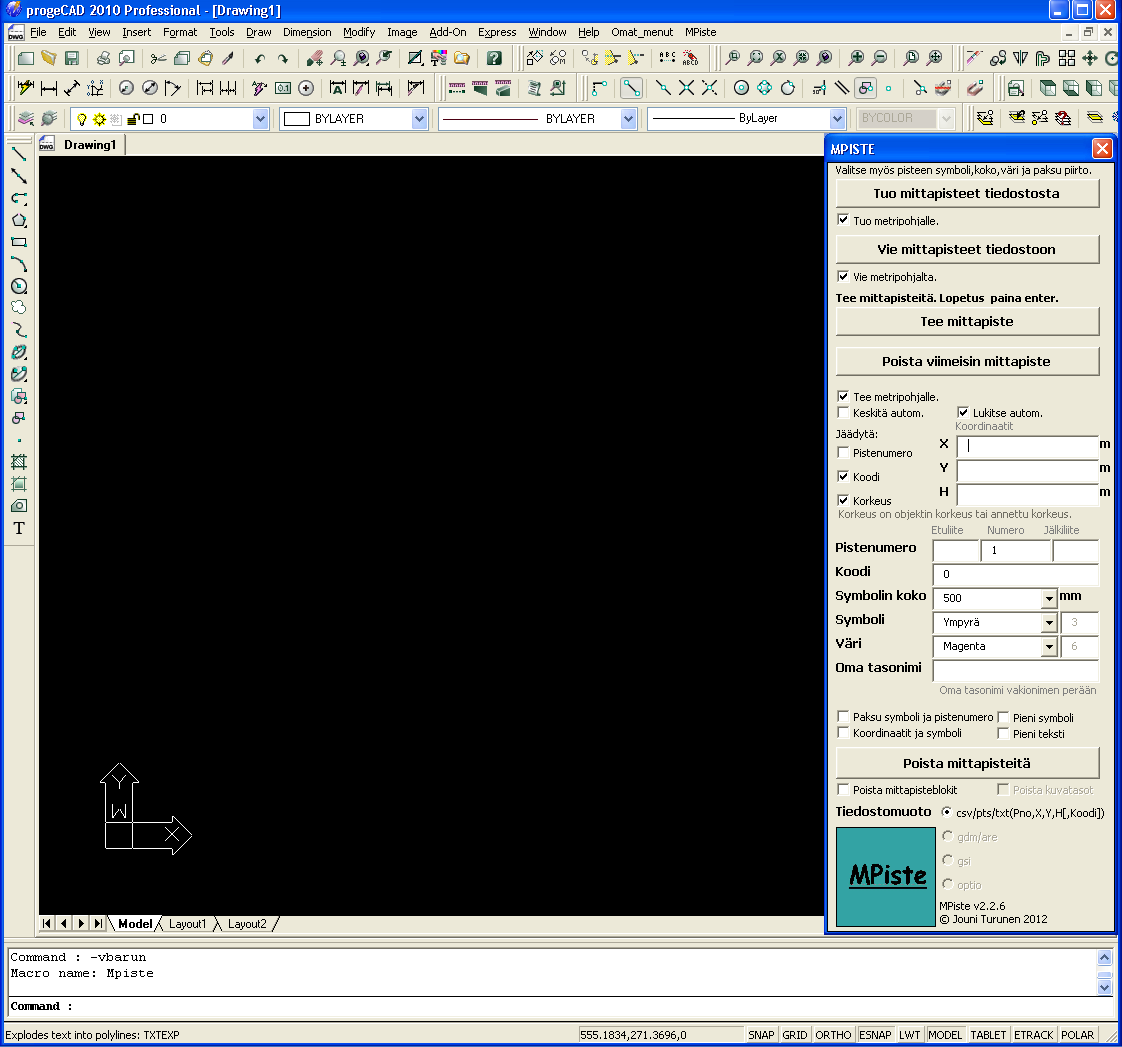Open the MPiste menu
The width and height of the screenshot is (1122, 1047).
click(701, 32)
